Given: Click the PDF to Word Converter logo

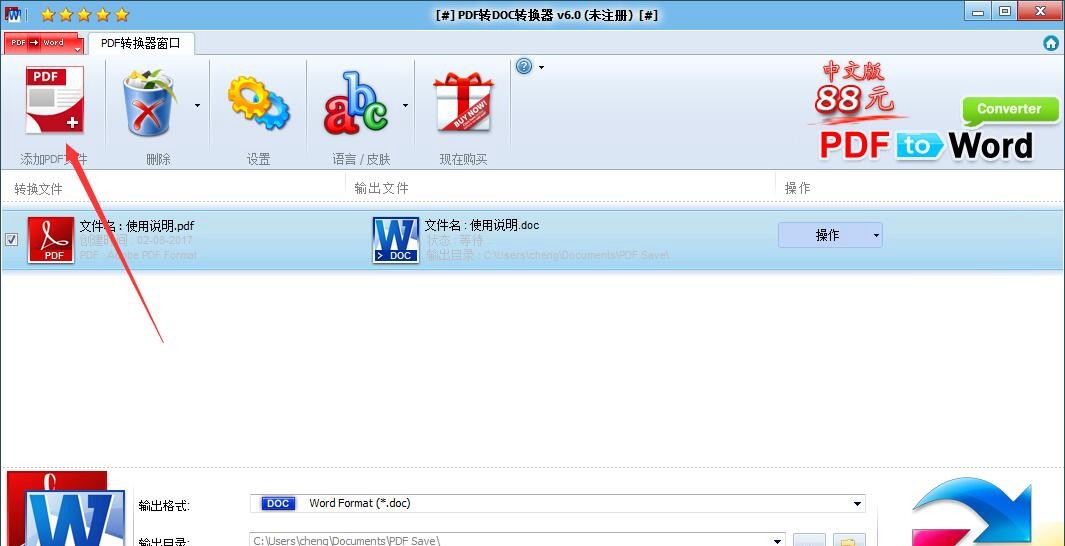Looking at the screenshot, I should click(x=939, y=129).
